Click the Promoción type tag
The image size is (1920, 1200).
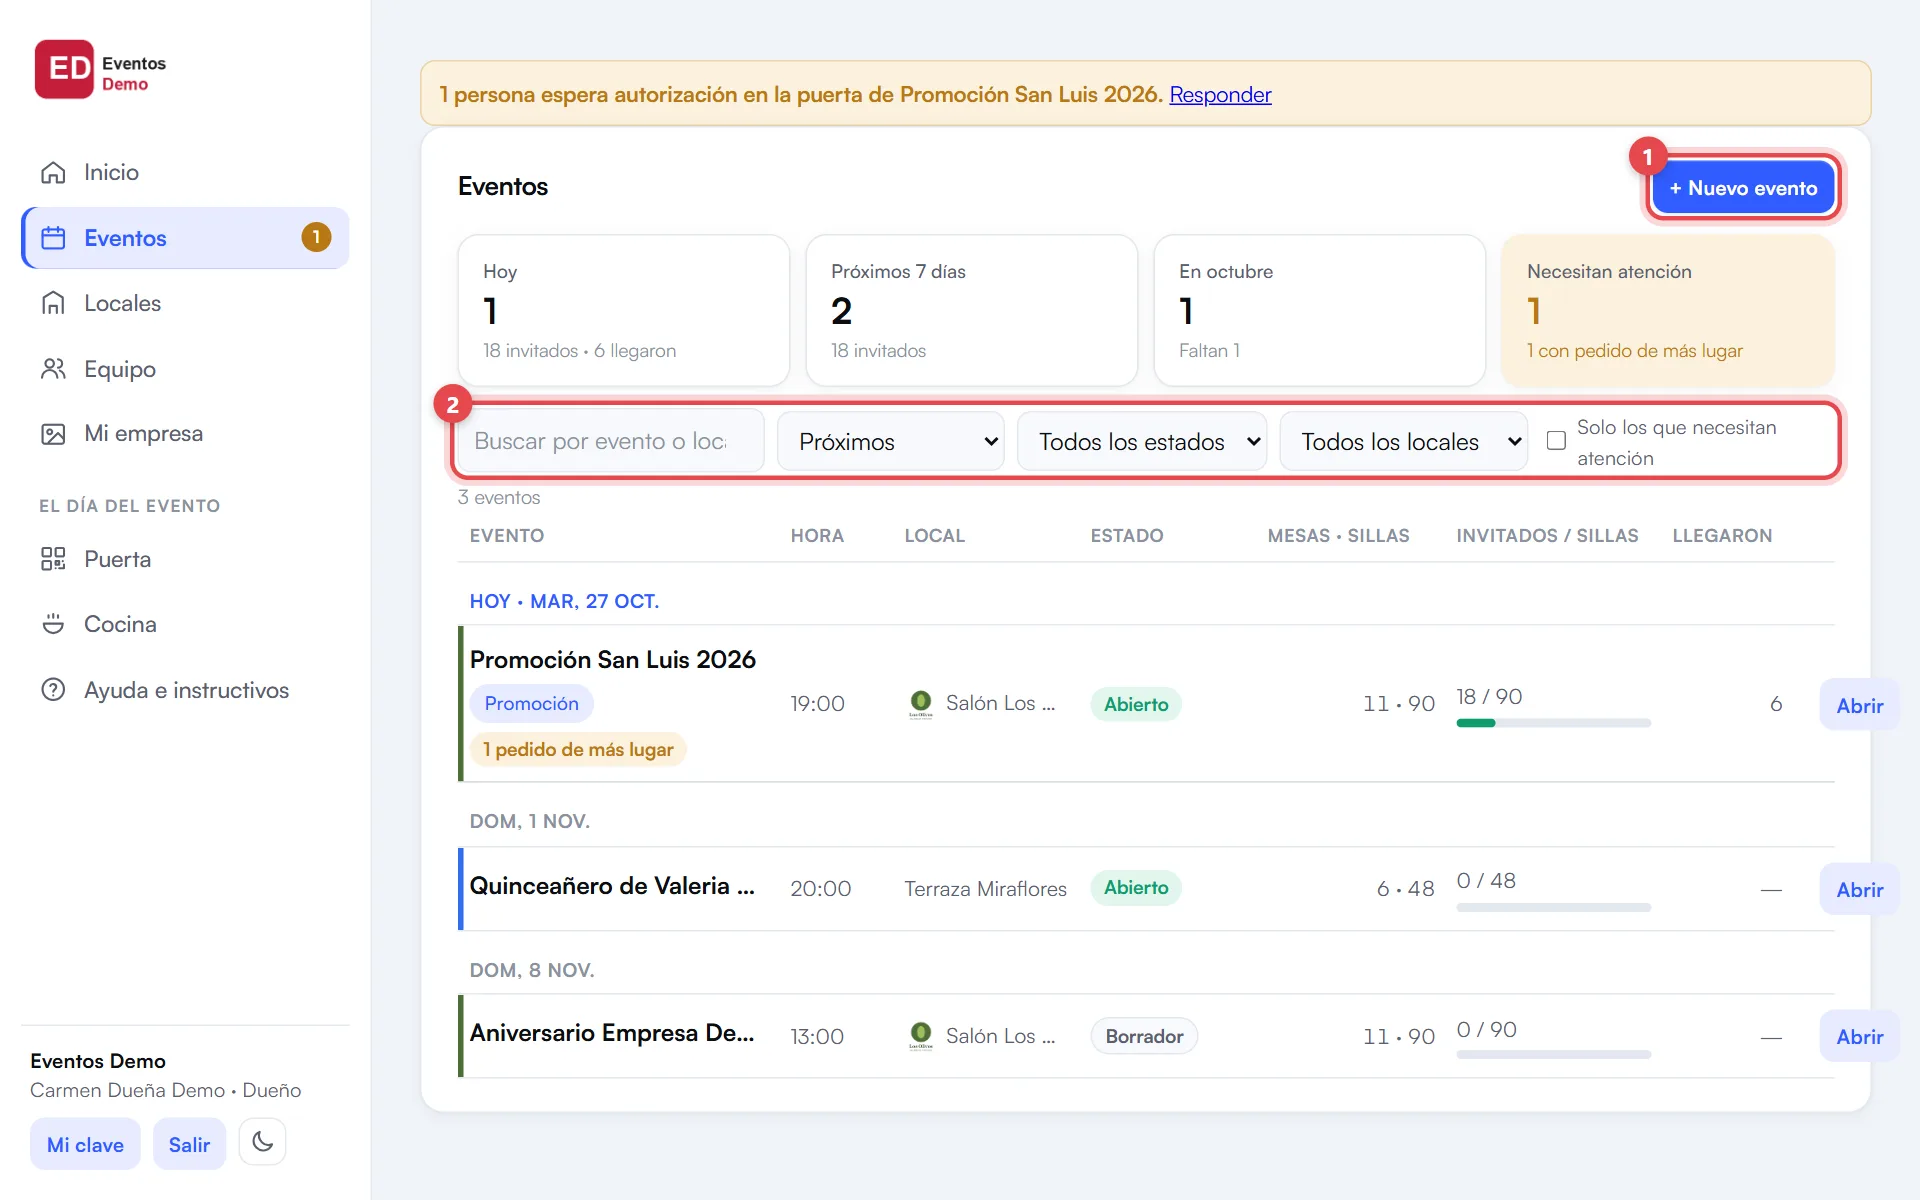click(532, 703)
